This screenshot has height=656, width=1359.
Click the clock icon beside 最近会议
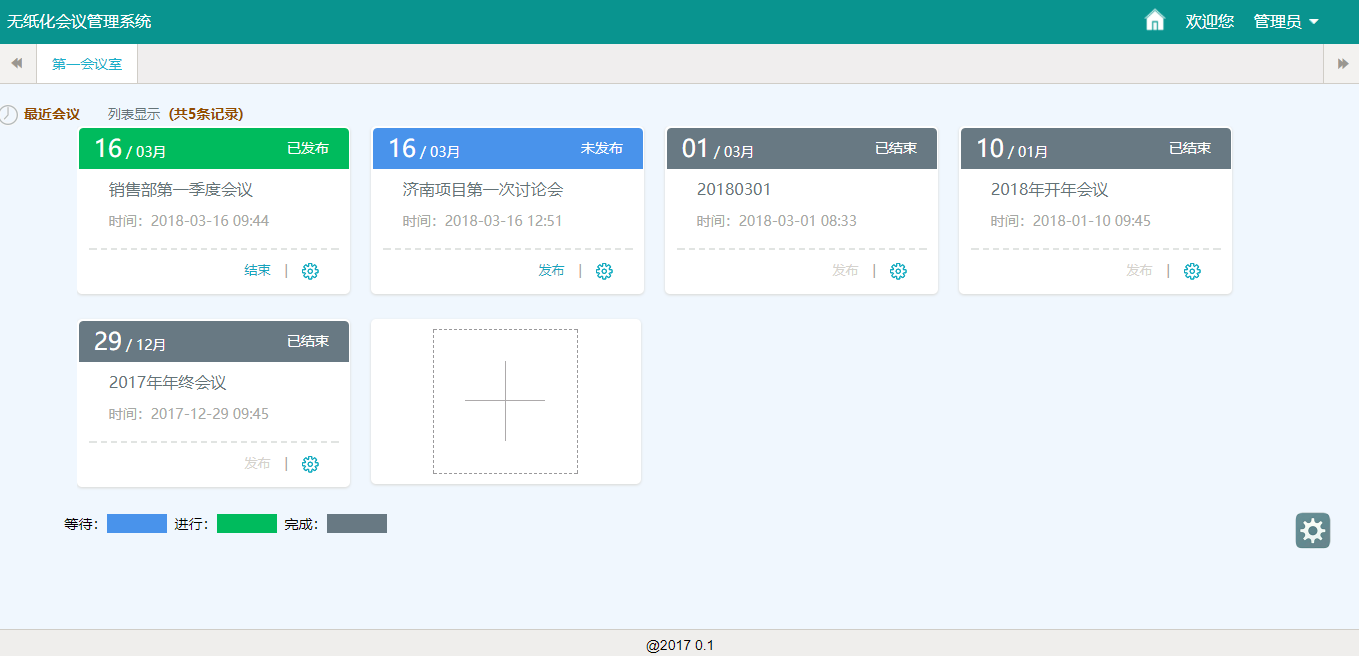[8, 115]
